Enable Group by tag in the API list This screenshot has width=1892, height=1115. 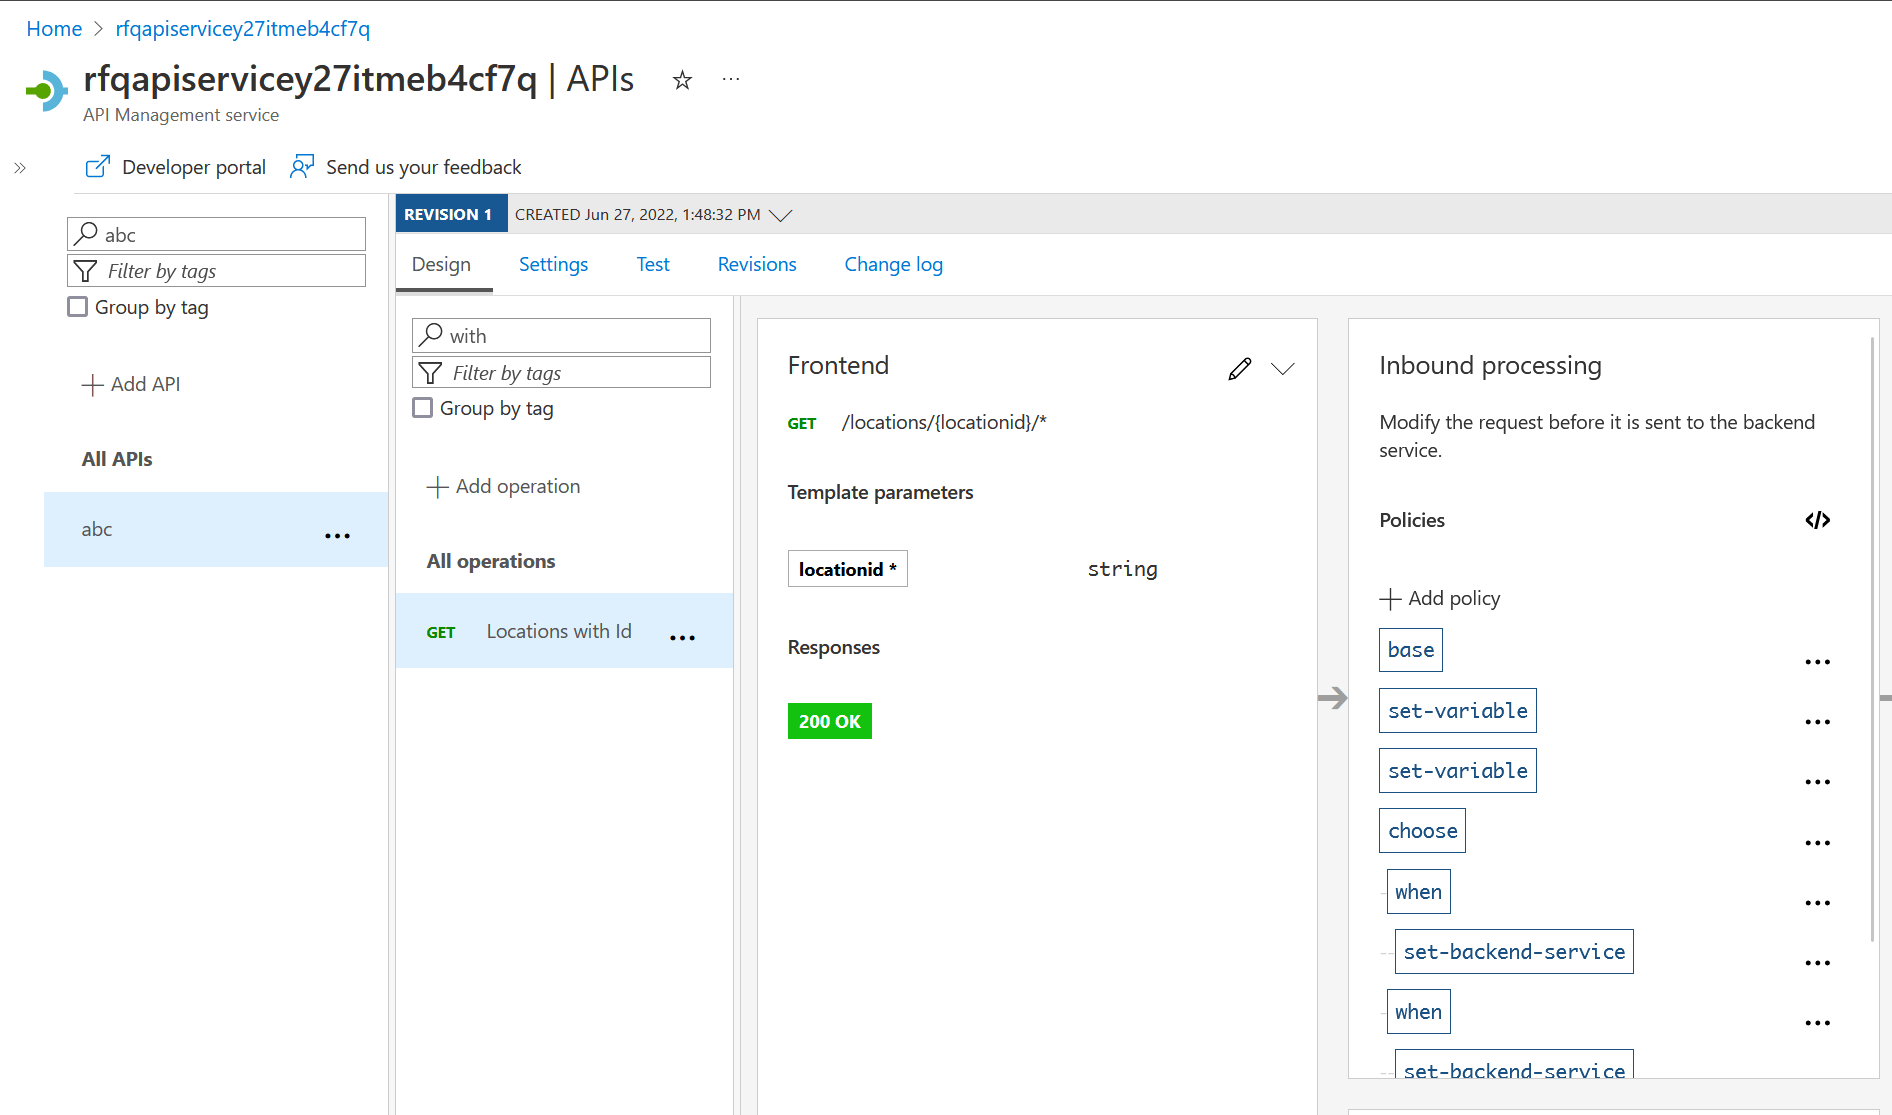(77, 306)
